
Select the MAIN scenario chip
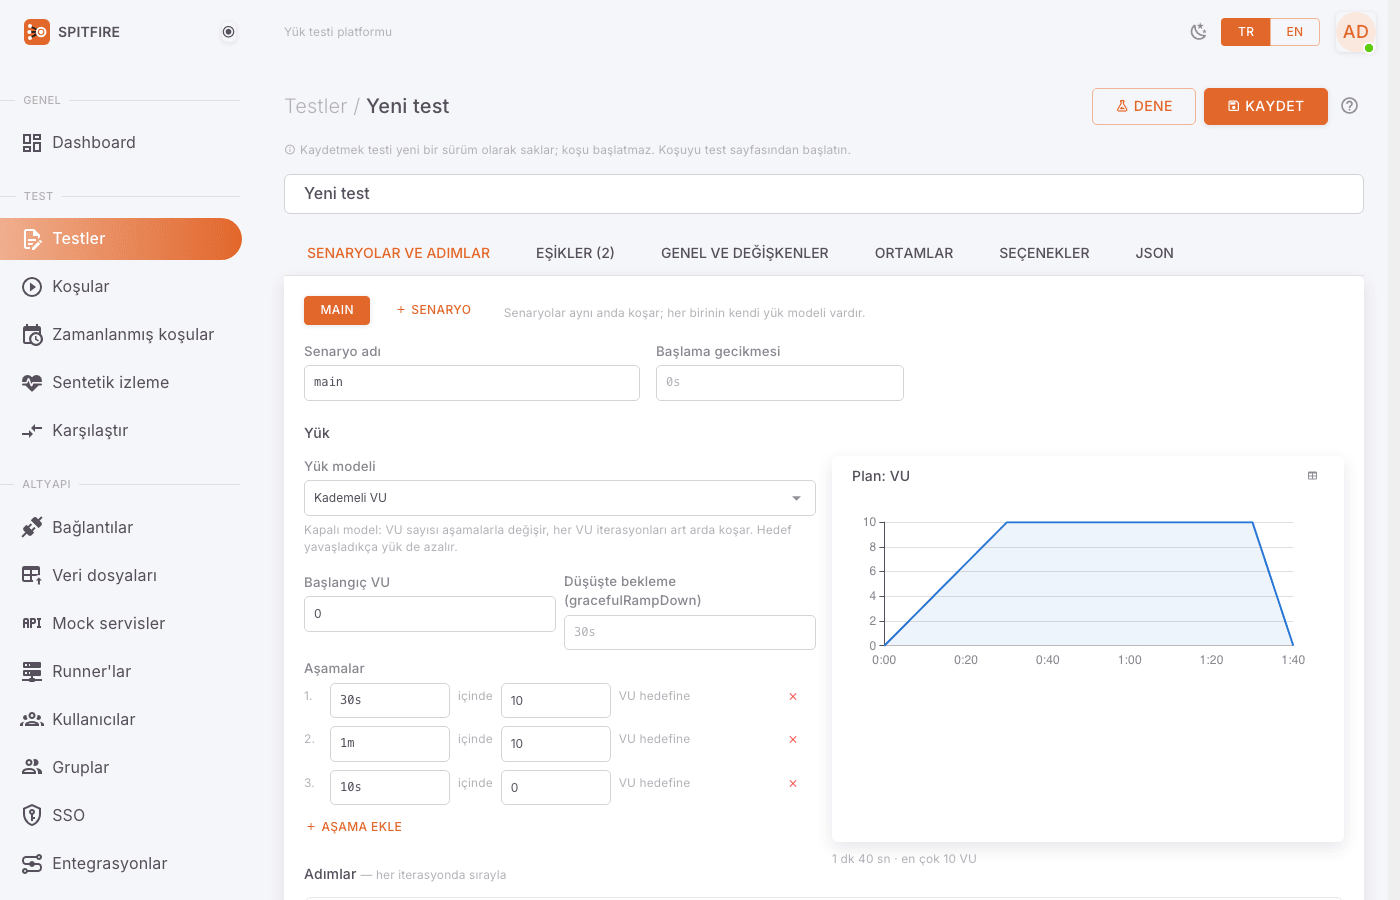[x=337, y=310]
